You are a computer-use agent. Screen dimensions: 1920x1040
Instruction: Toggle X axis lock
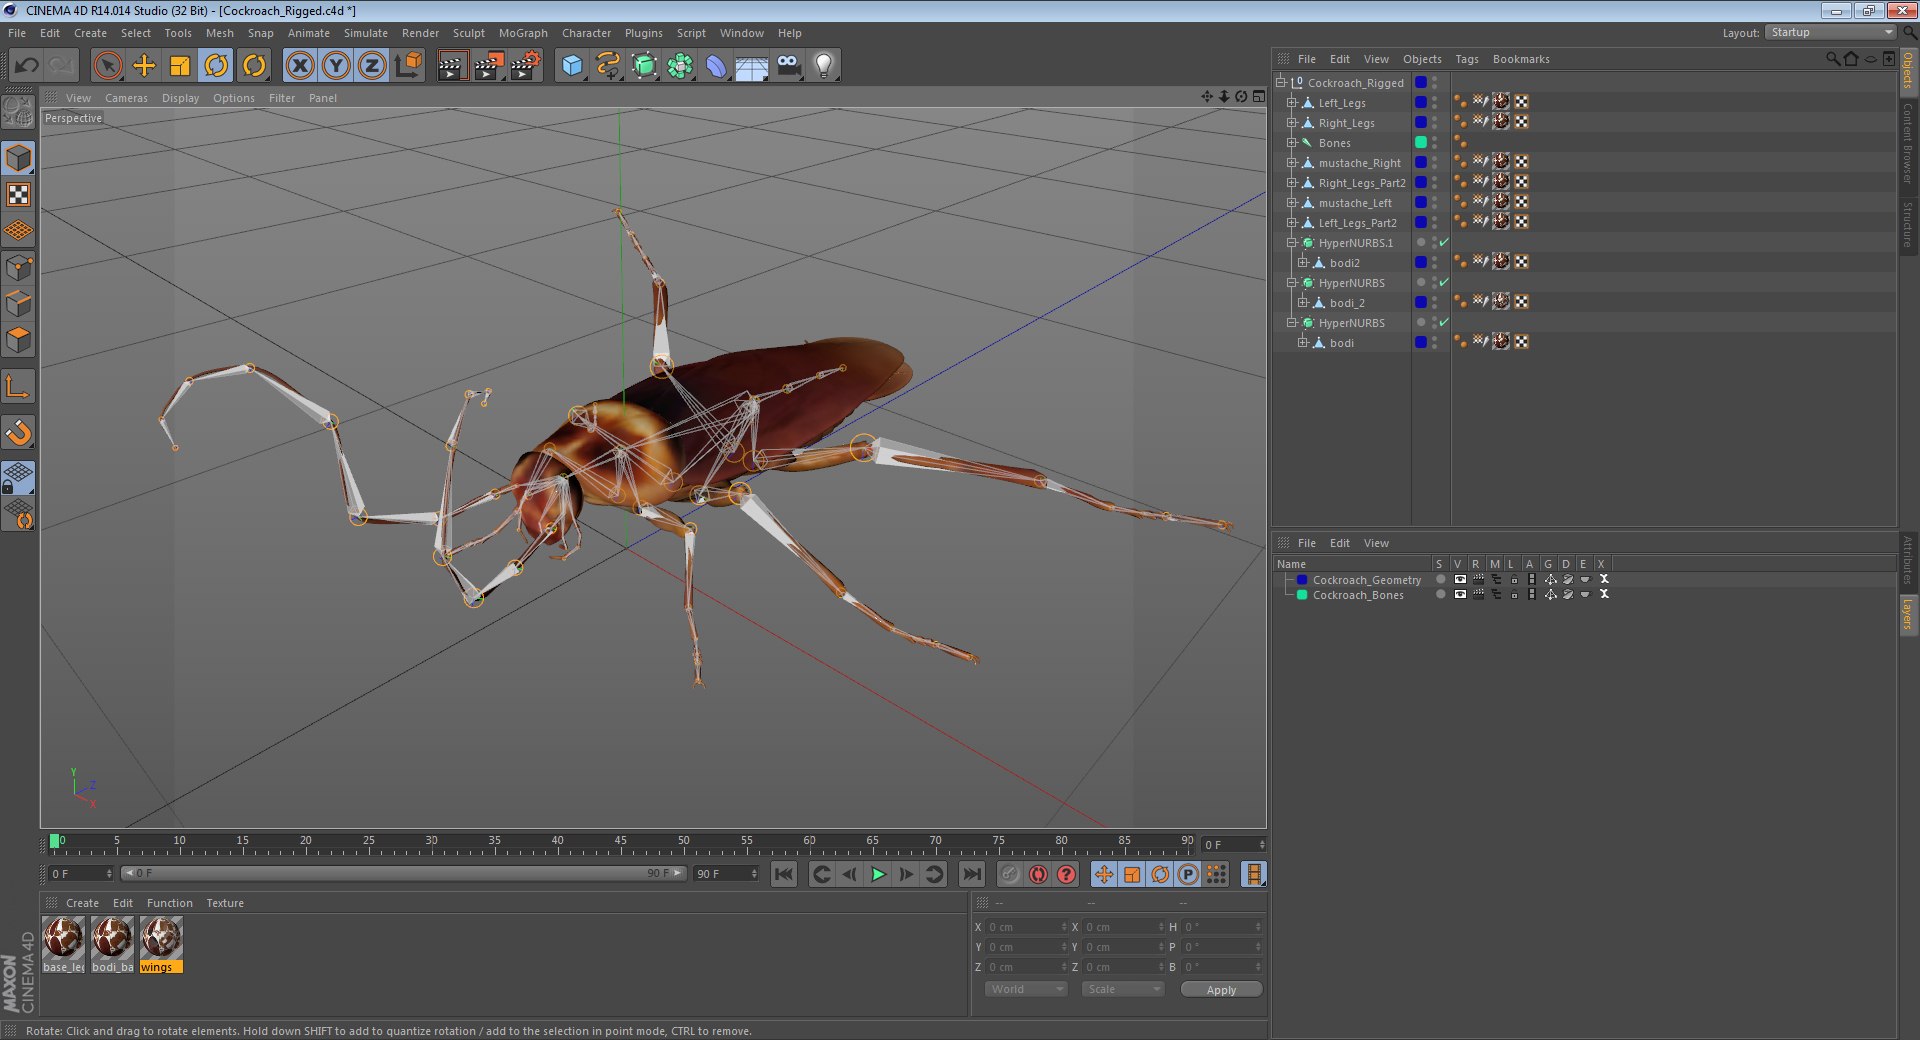[x=299, y=66]
